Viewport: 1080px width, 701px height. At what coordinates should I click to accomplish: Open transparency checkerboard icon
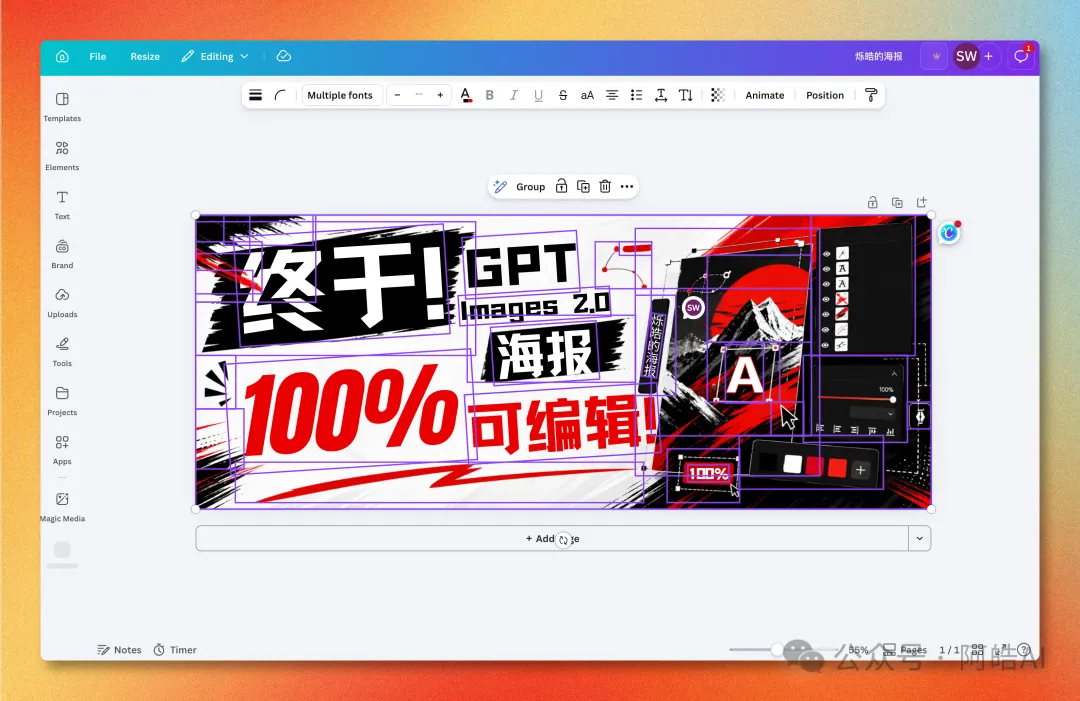tap(718, 95)
